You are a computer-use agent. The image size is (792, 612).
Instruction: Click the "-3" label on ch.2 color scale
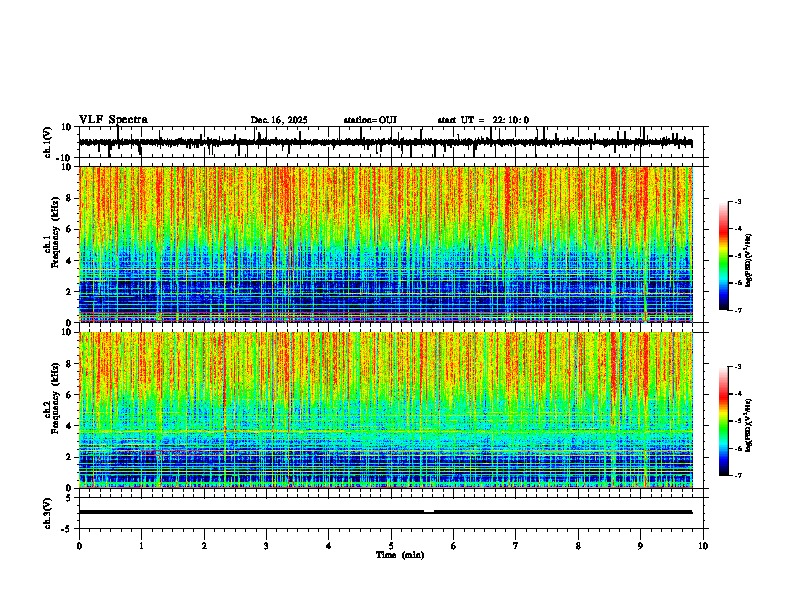(738, 367)
